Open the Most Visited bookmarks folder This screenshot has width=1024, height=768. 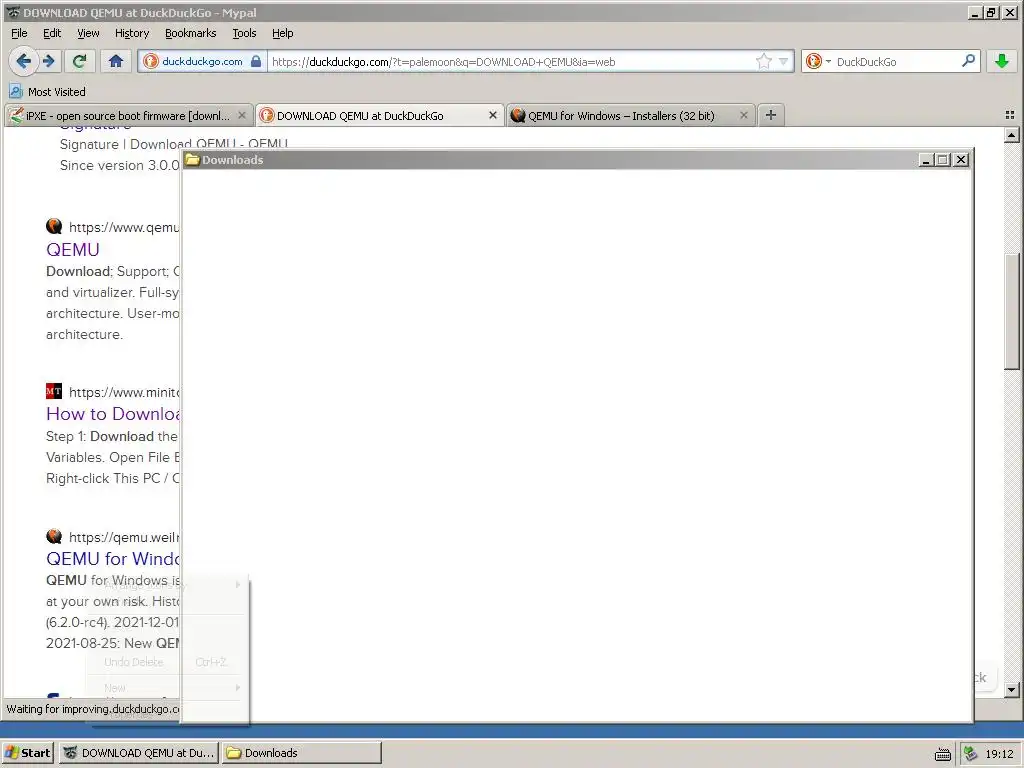tap(48, 91)
